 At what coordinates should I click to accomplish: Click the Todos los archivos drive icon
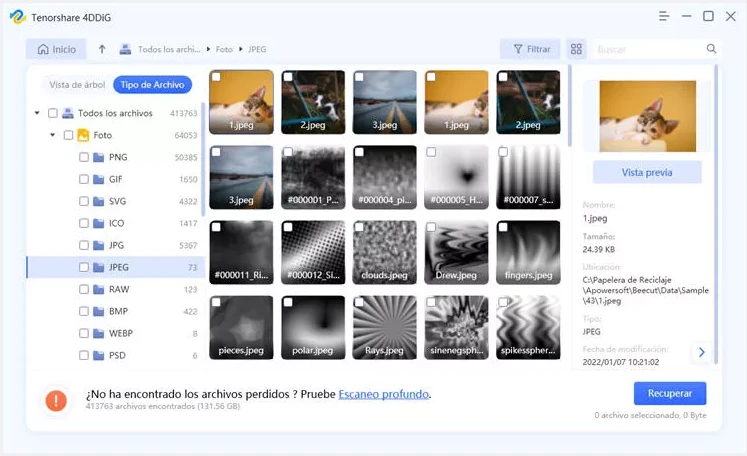click(x=68, y=113)
